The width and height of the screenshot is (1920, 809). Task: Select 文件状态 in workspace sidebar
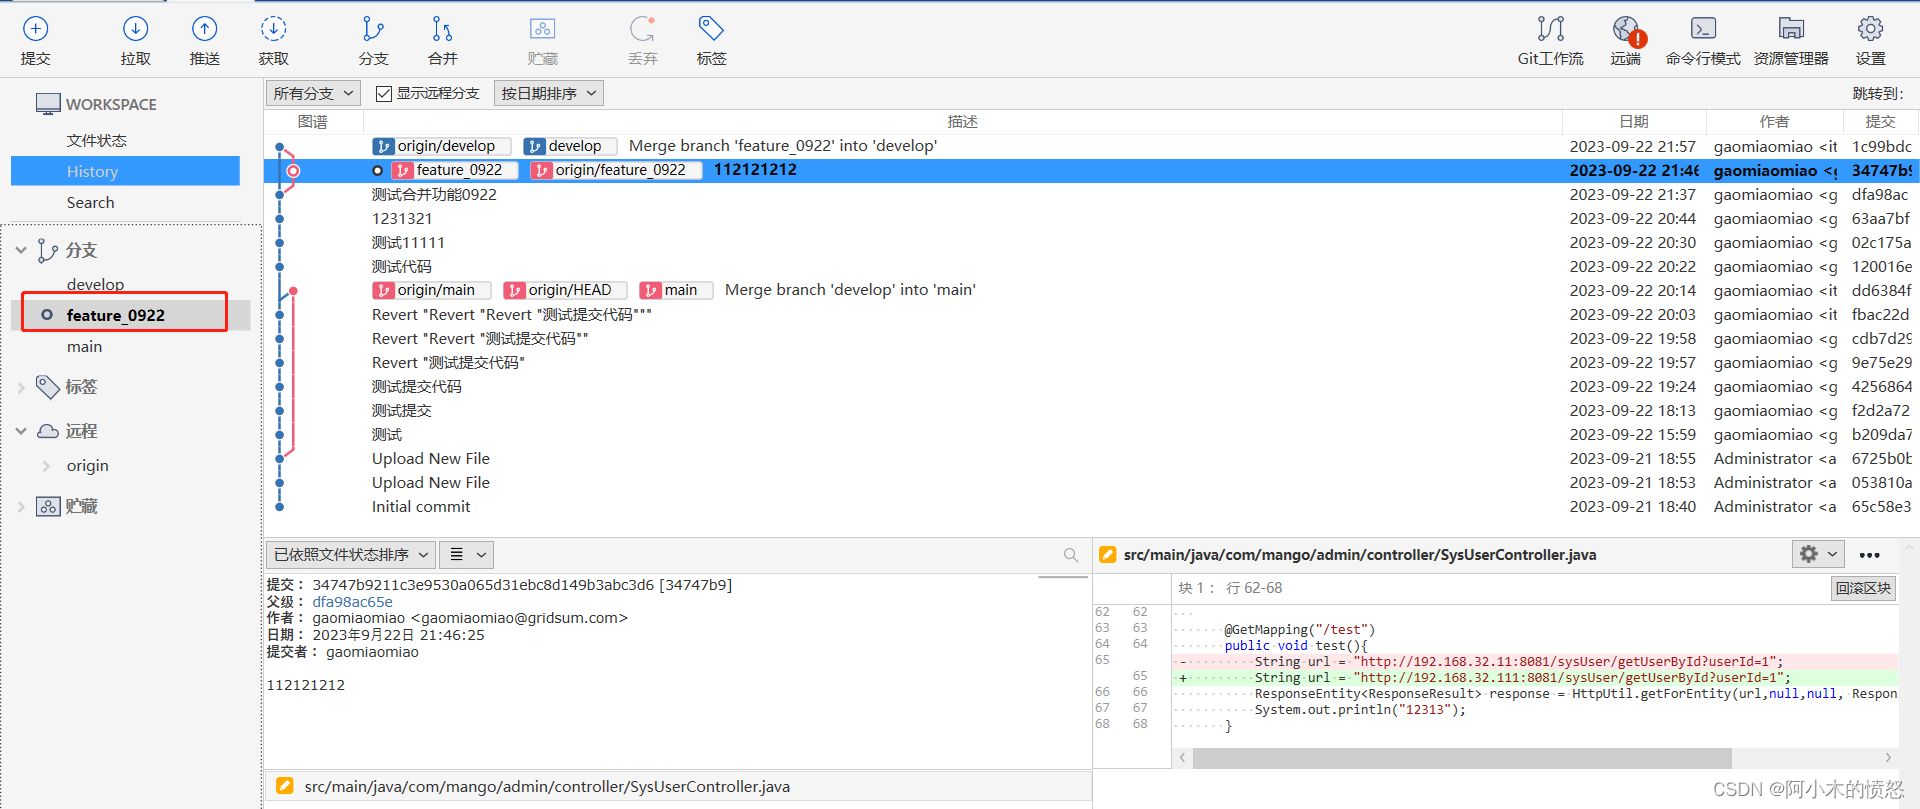click(x=97, y=141)
